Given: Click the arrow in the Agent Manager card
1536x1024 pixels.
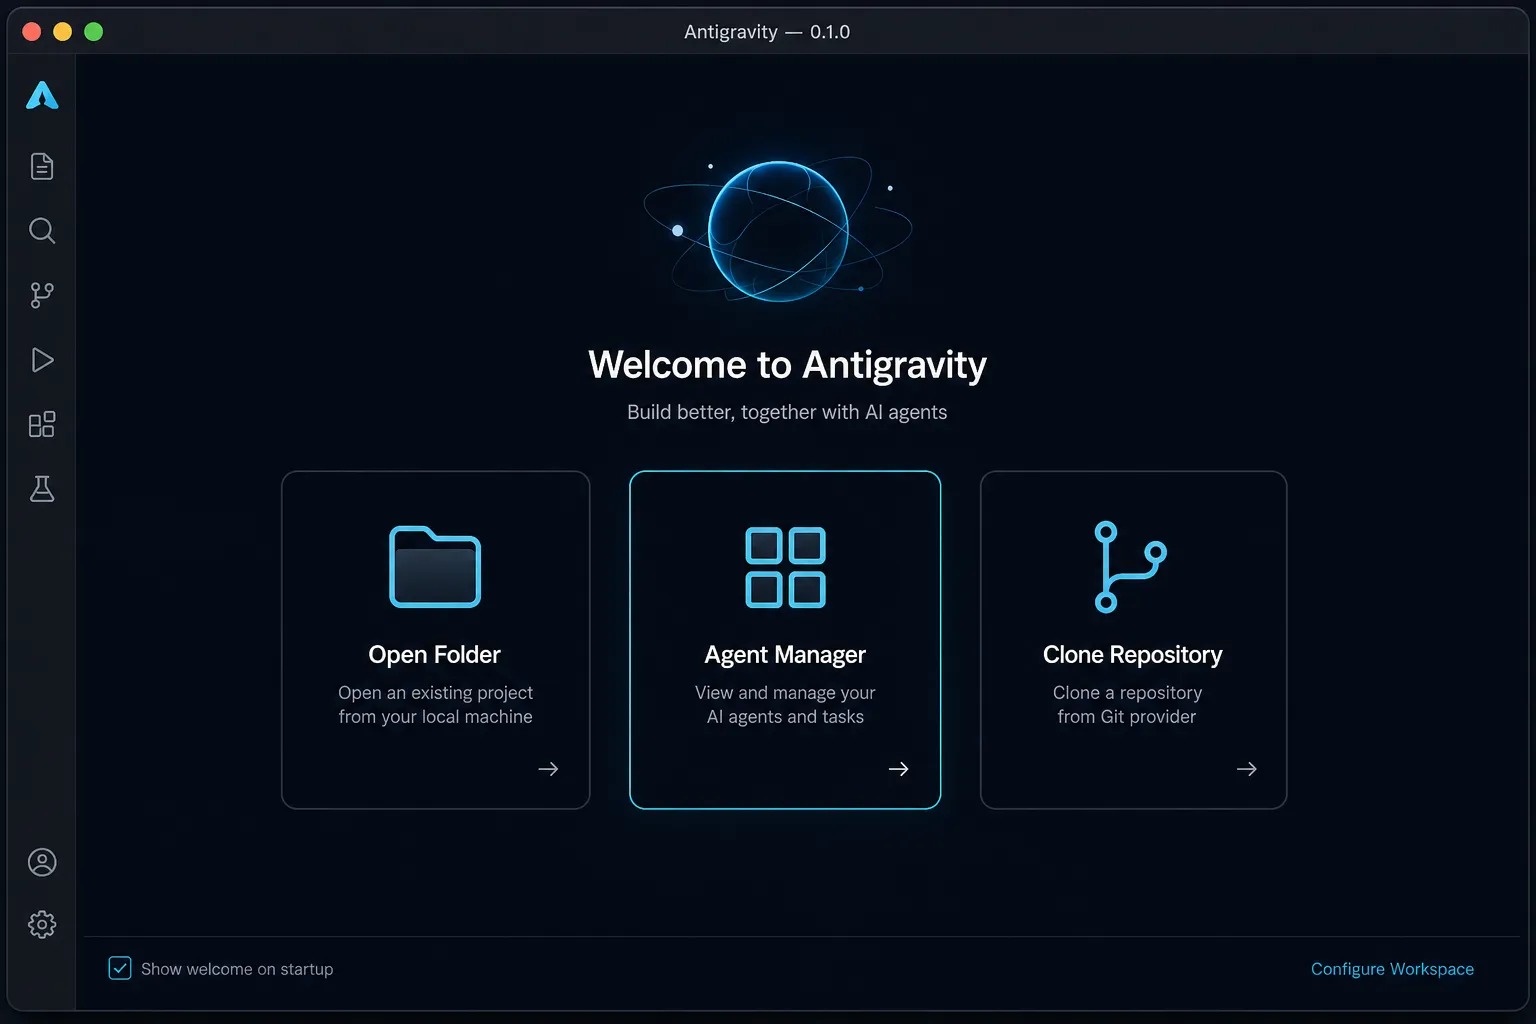Looking at the screenshot, I should point(898,769).
